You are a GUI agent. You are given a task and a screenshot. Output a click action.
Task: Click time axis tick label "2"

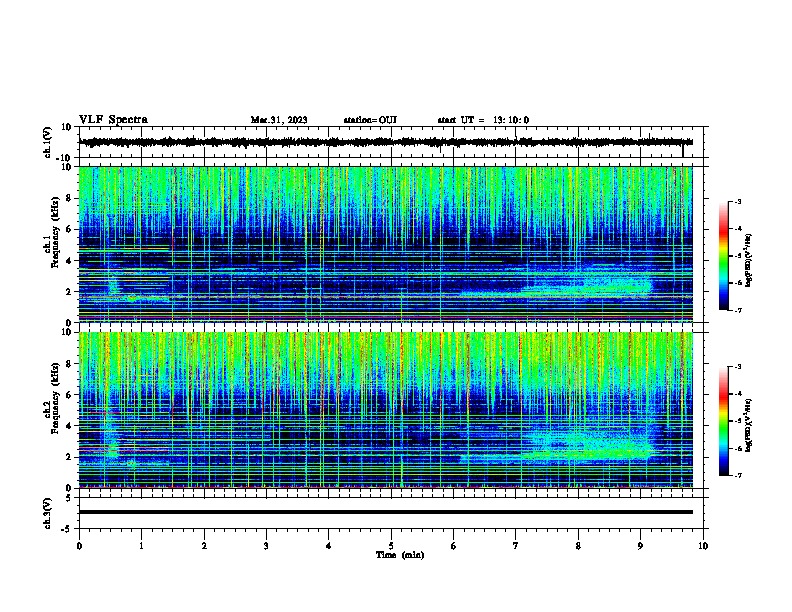(x=204, y=546)
